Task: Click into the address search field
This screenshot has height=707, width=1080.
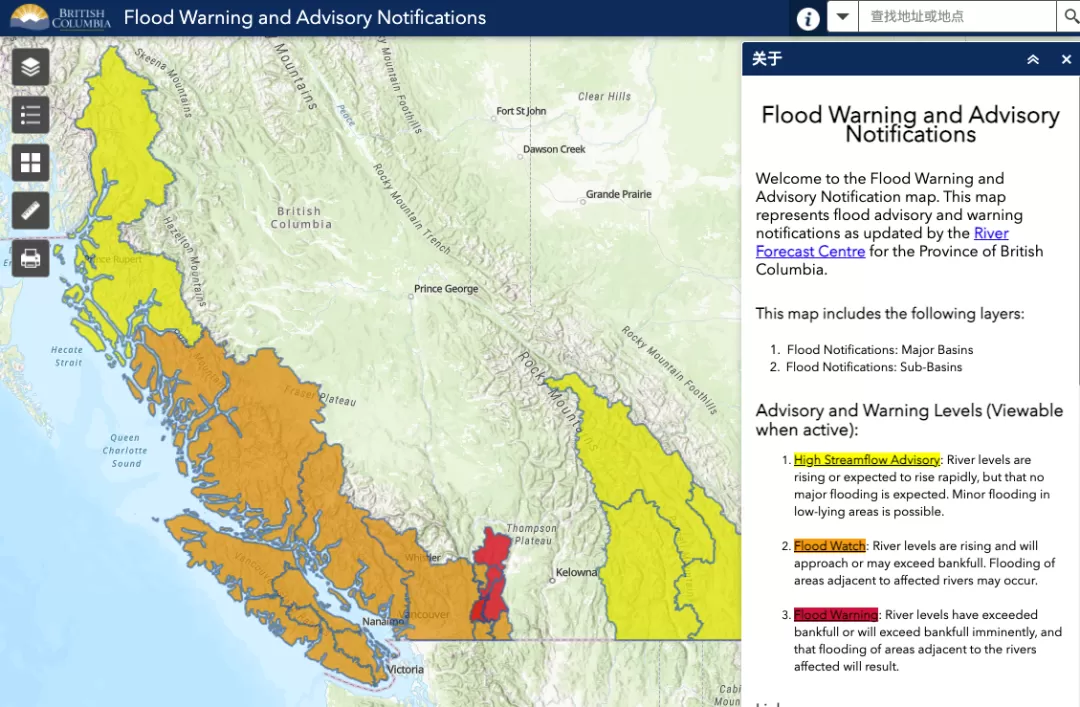Action: (x=957, y=17)
